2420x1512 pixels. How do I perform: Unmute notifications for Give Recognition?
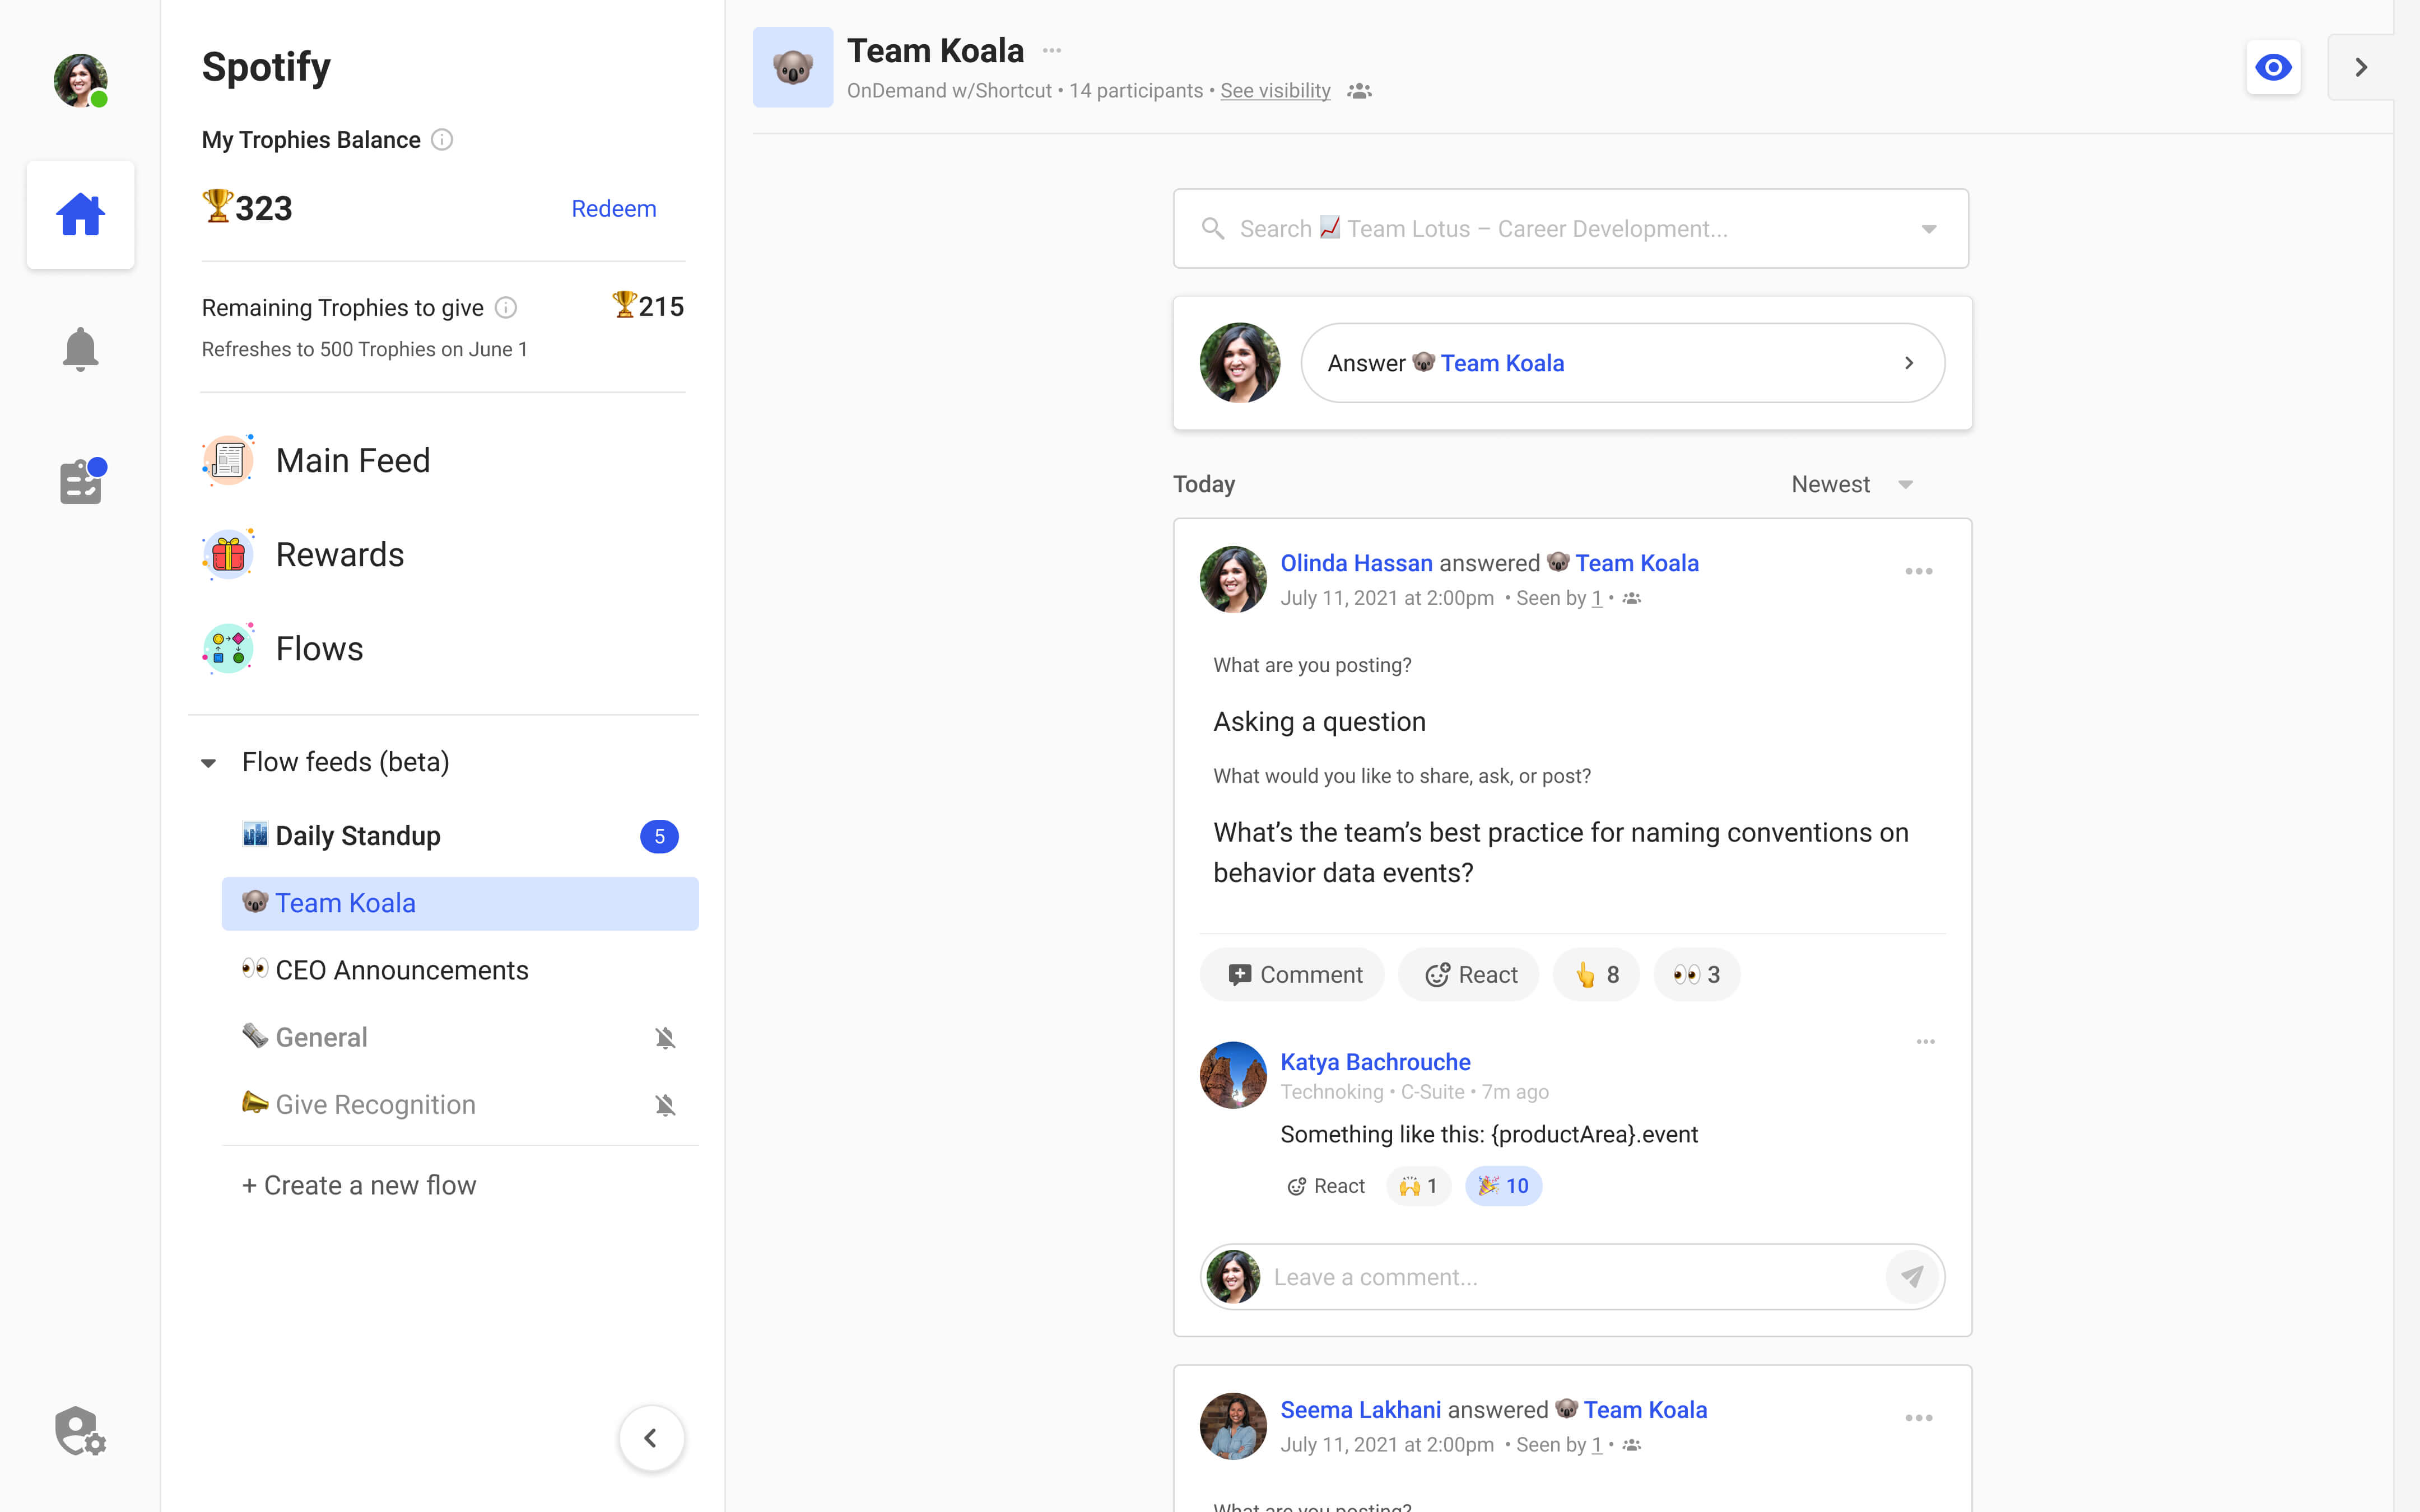pyautogui.click(x=665, y=1105)
